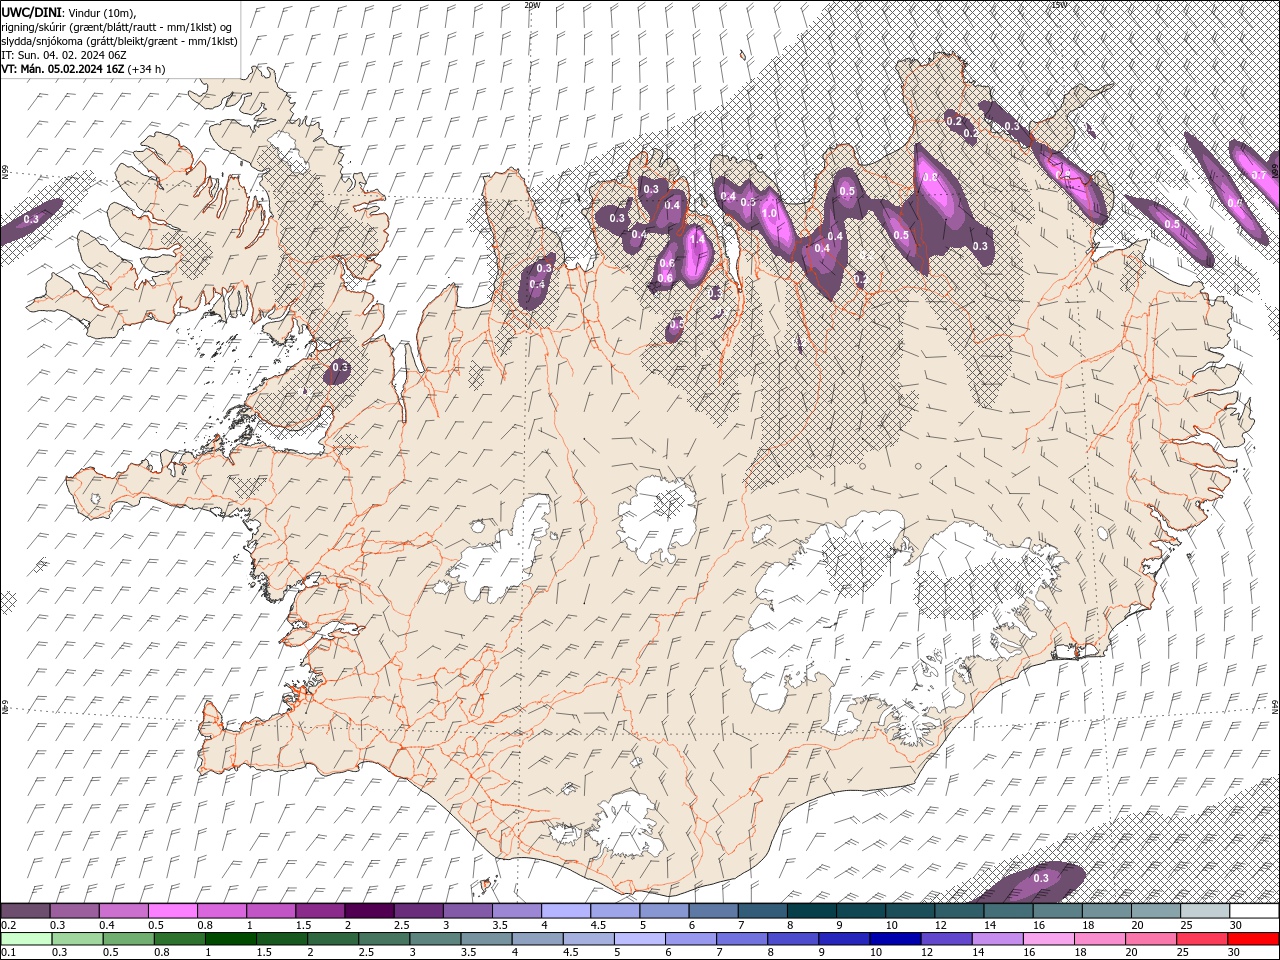Click the light pink 16 swatch, lower legend

[1049, 939]
